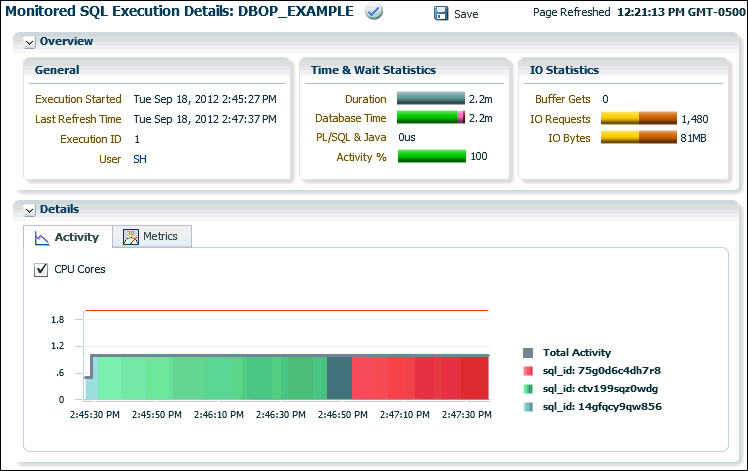
Task: Click the Save floppy disk icon
Action: (x=441, y=14)
